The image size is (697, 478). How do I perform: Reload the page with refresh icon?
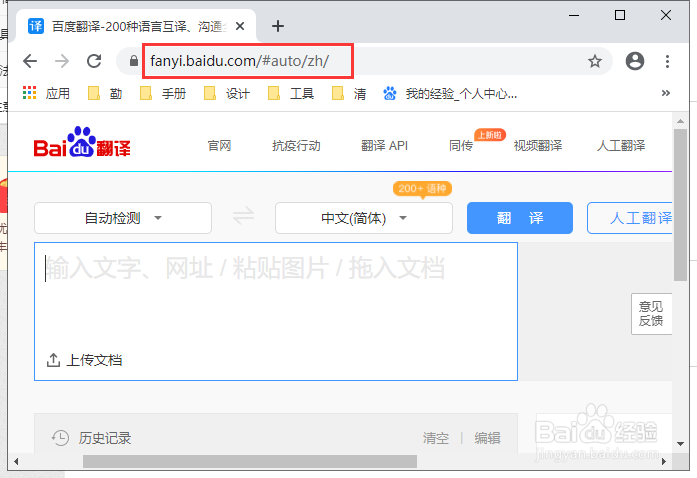[x=94, y=61]
